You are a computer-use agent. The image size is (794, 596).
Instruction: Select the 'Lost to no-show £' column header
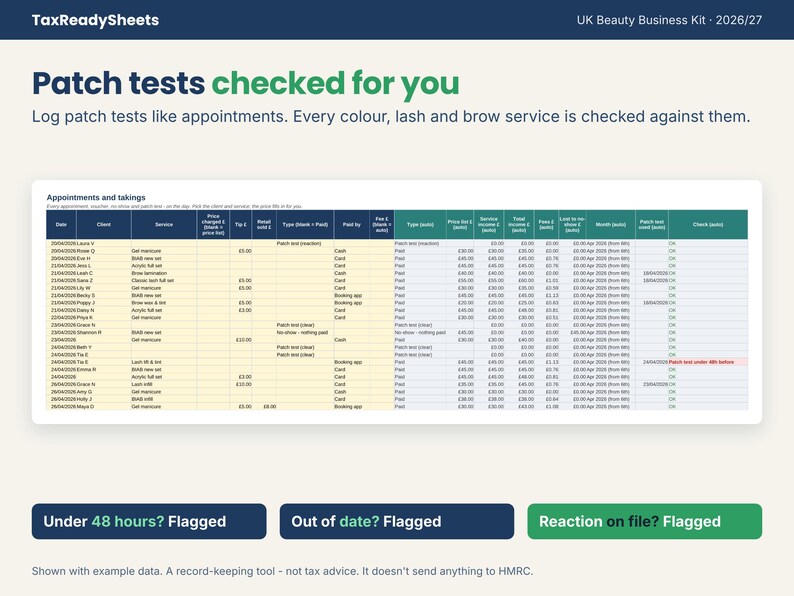click(572, 224)
